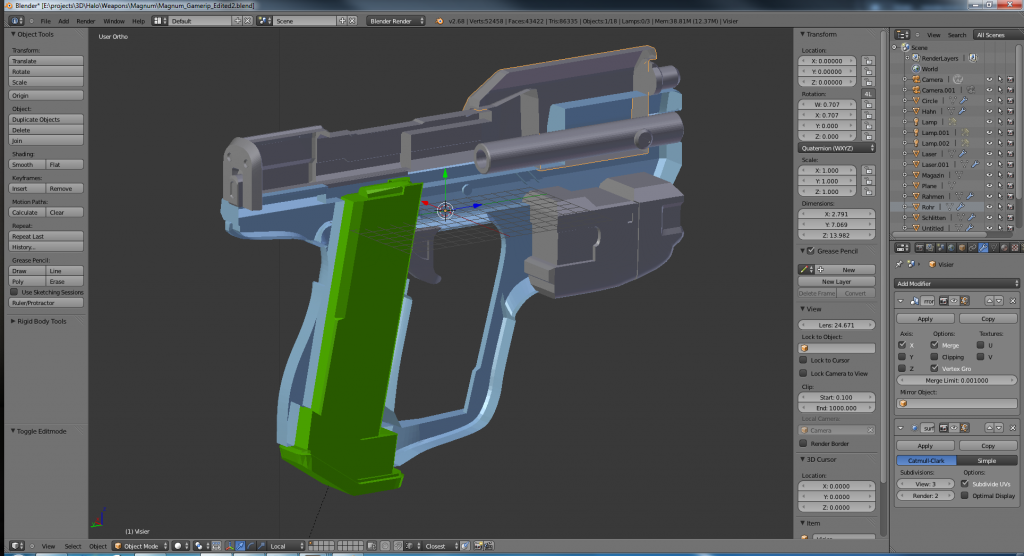Image resolution: width=1024 pixels, height=556 pixels.
Task: Remove the Mirror modifier with X icon
Action: pyautogui.click(x=1013, y=301)
